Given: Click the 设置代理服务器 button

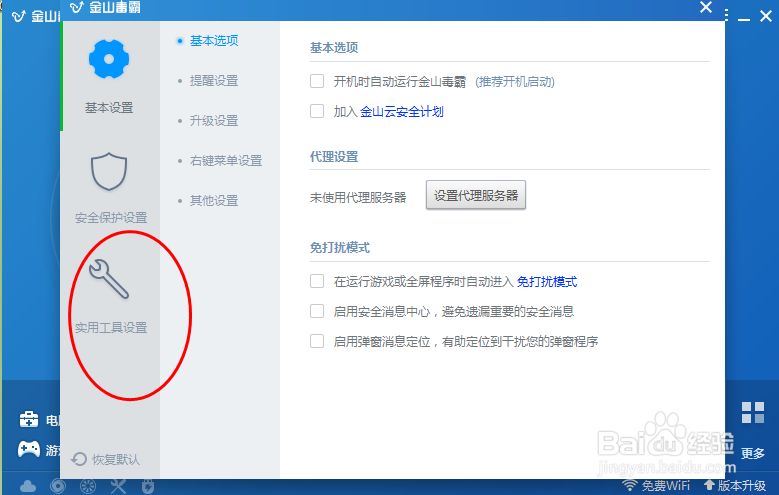Looking at the screenshot, I should (476, 195).
